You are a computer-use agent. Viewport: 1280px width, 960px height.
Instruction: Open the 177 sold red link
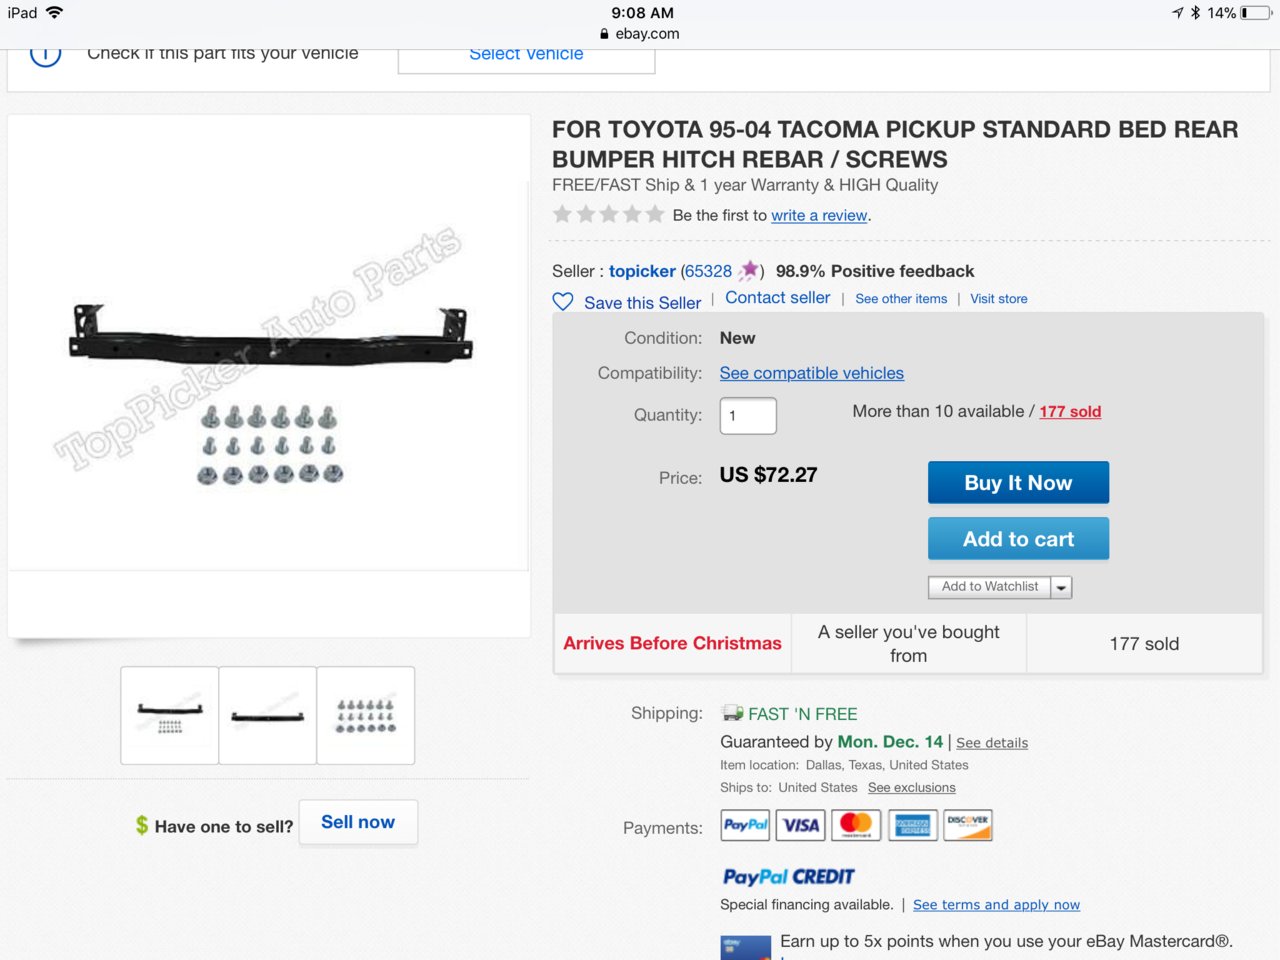1070,411
